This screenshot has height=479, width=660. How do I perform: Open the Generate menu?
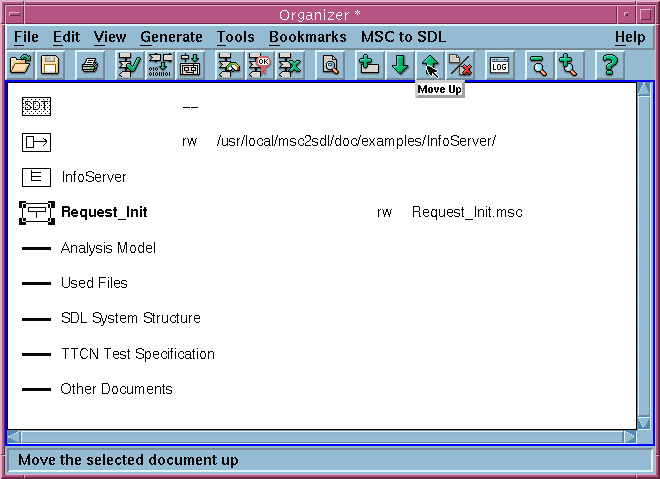click(x=171, y=37)
